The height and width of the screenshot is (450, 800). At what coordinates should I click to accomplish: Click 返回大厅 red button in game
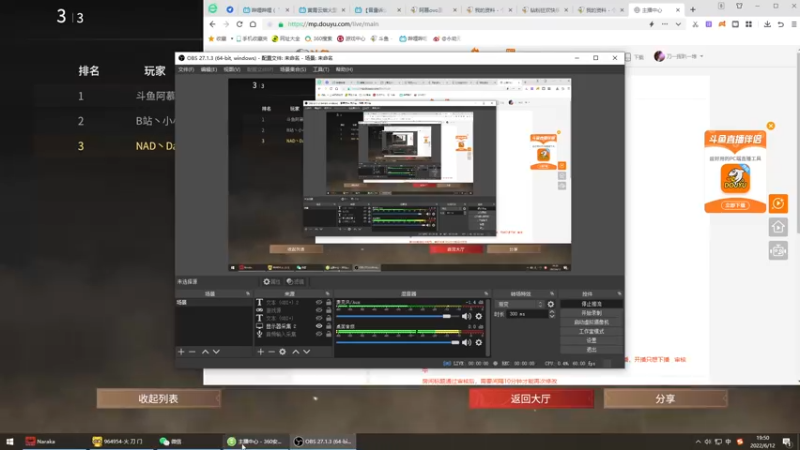click(x=531, y=398)
